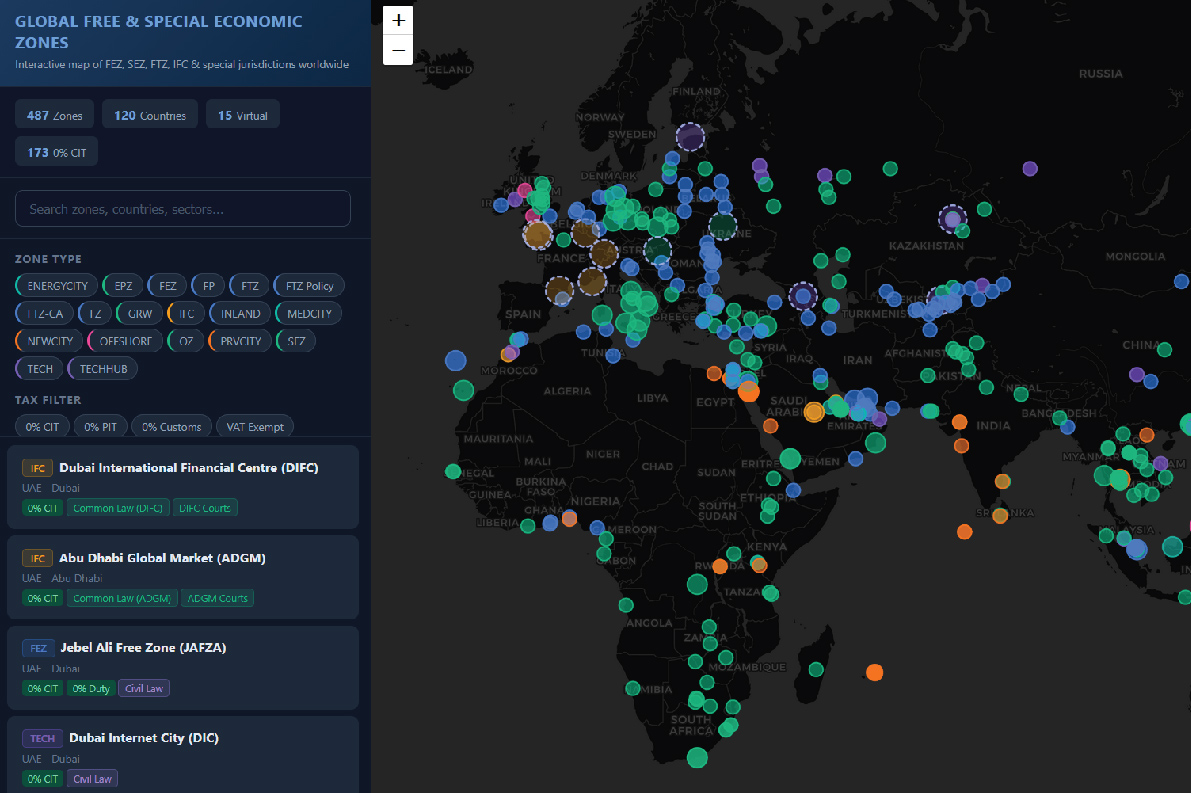
Task: Open the Abu Dhabi Global Market entry
Action: (162, 557)
